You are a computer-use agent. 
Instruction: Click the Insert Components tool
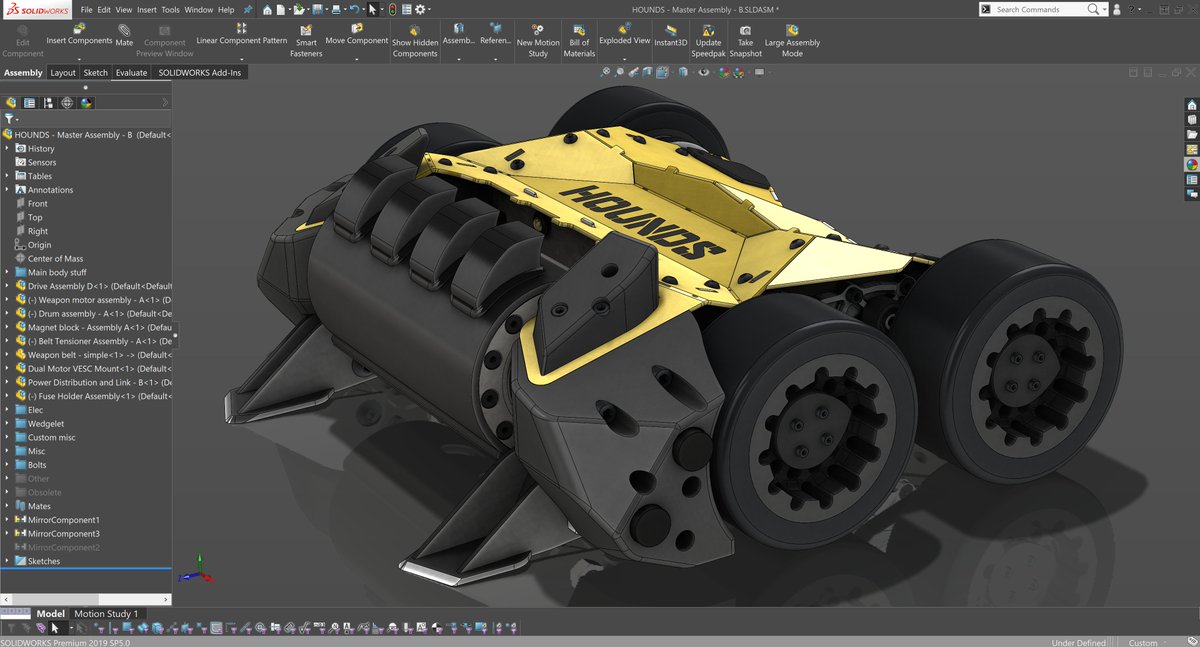point(79,35)
